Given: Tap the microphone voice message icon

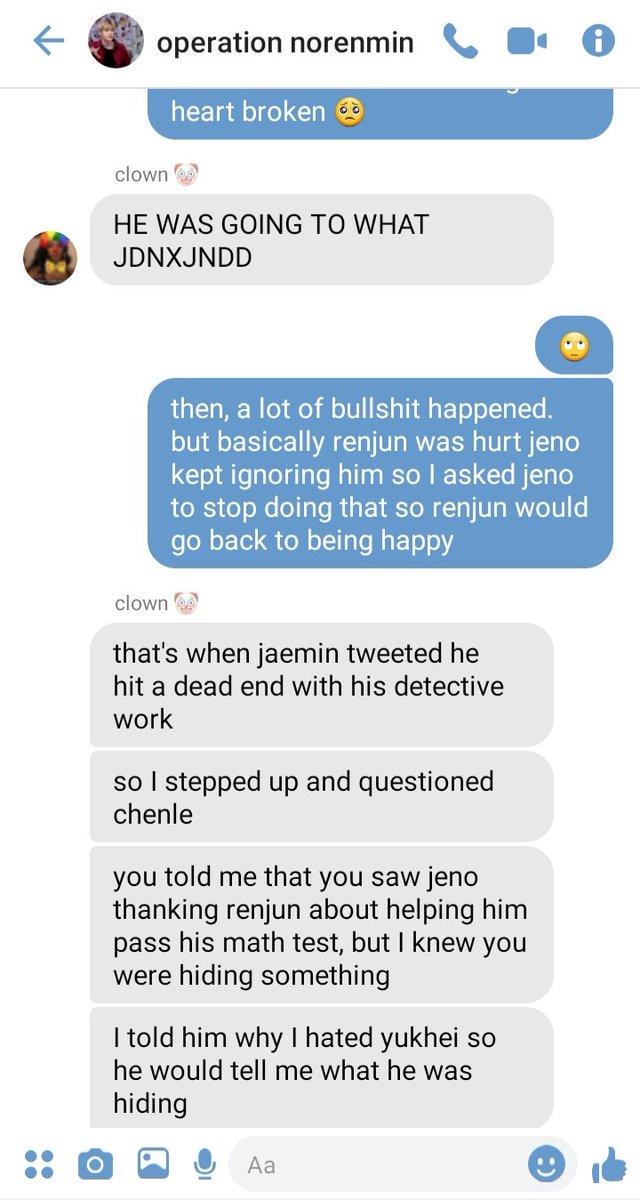Looking at the screenshot, I should coord(205,1164).
